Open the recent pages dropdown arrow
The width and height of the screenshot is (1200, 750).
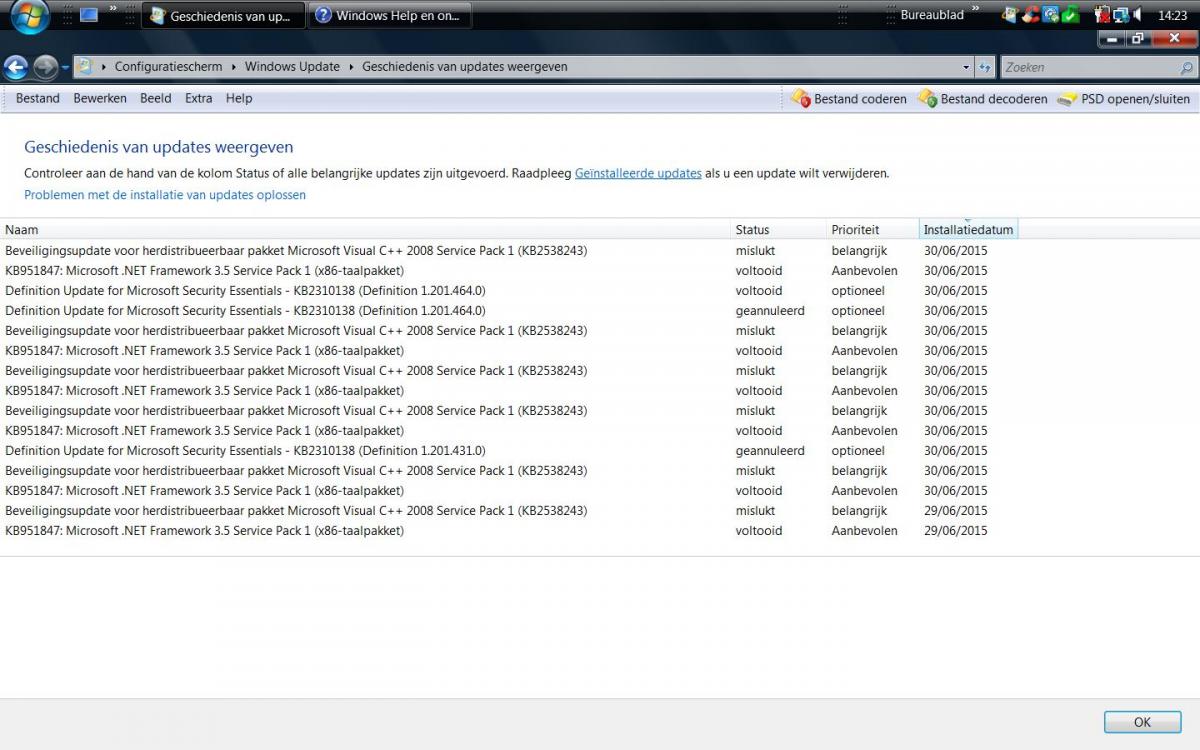click(65, 68)
